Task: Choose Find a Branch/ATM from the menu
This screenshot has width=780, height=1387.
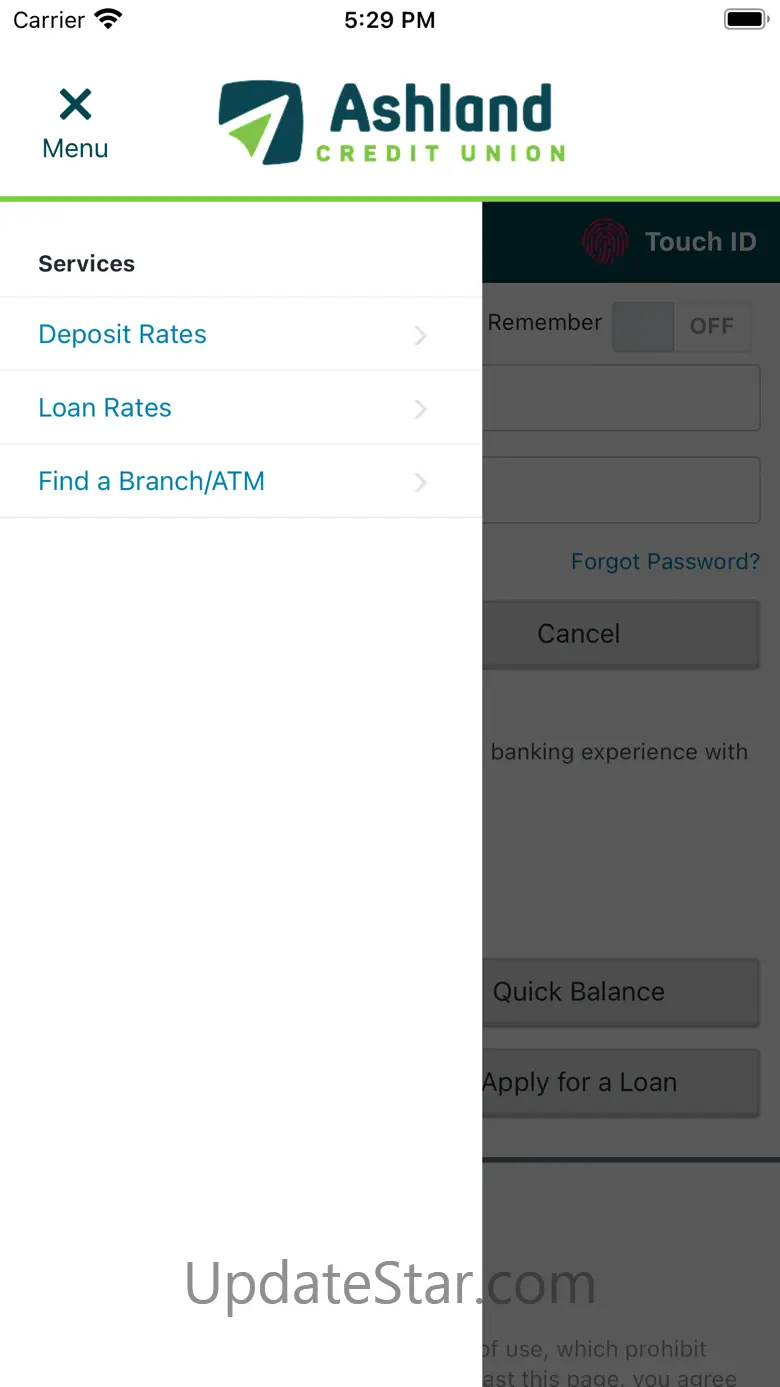Action: (x=151, y=481)
